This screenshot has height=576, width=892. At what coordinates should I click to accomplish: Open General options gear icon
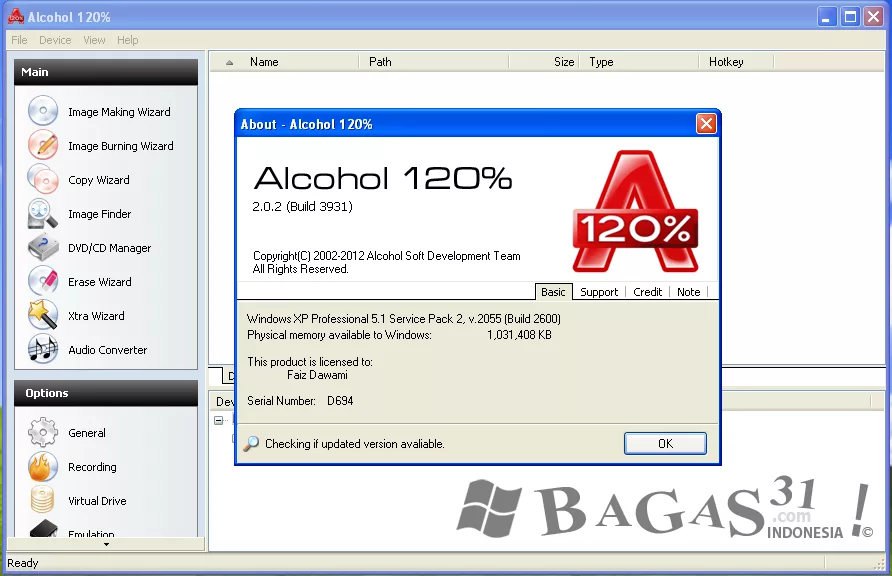coord(43,432)
